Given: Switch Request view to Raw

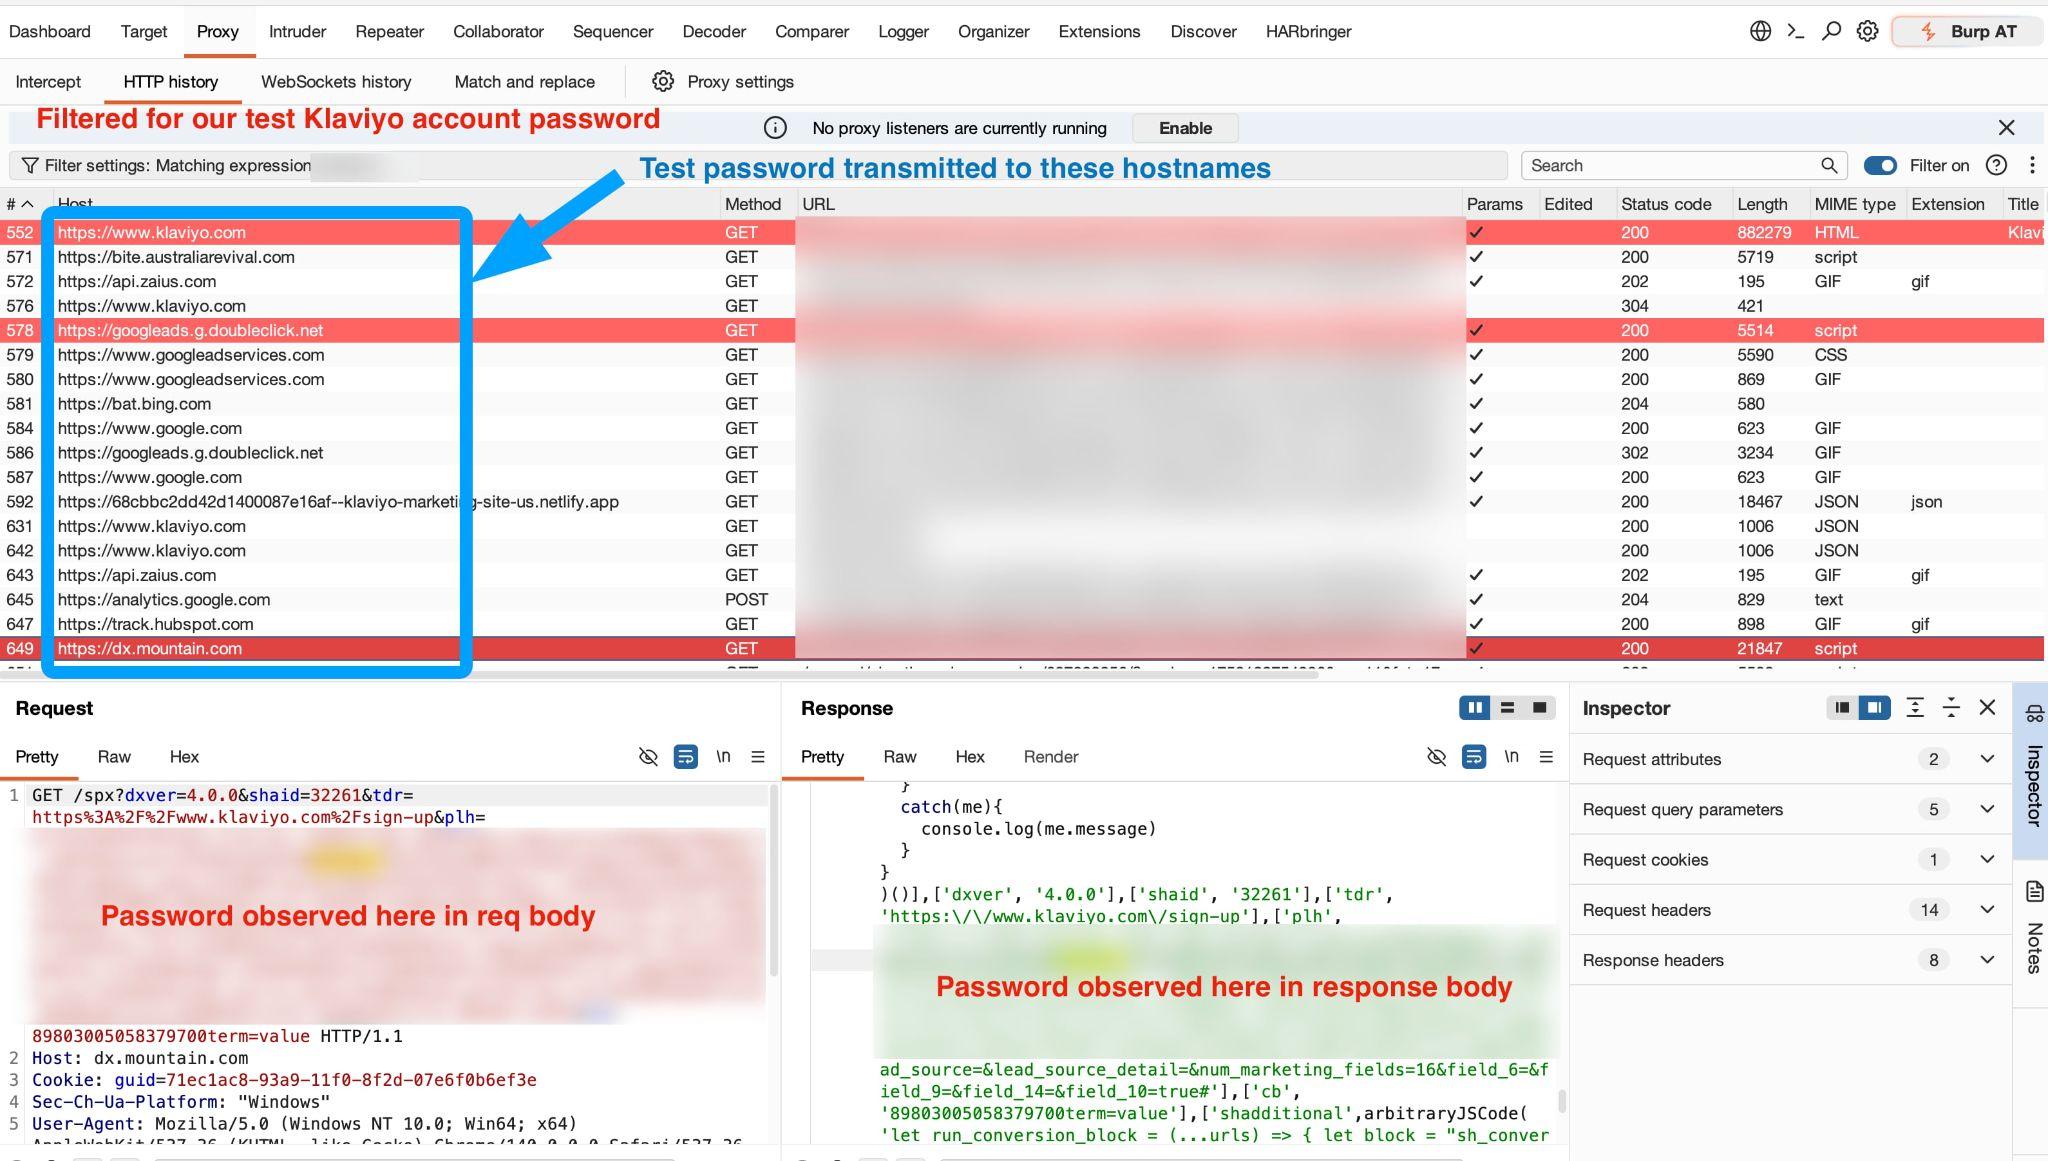Looking at the screenshot, I should 114,757.
